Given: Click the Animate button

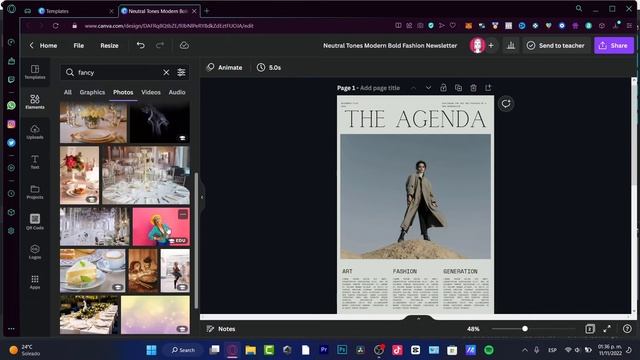Looking at the screenshot, I should point(224,67).
